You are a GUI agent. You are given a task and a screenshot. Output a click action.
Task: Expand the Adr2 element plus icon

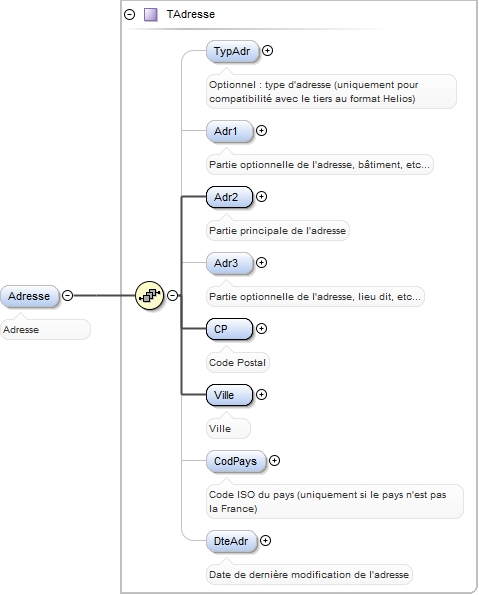coord(261,197)
